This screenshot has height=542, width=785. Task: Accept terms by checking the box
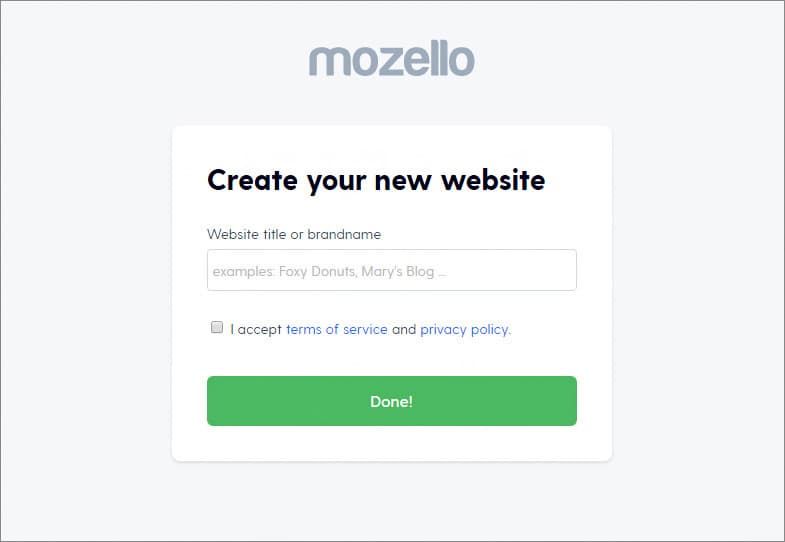(x=217, y=327)
